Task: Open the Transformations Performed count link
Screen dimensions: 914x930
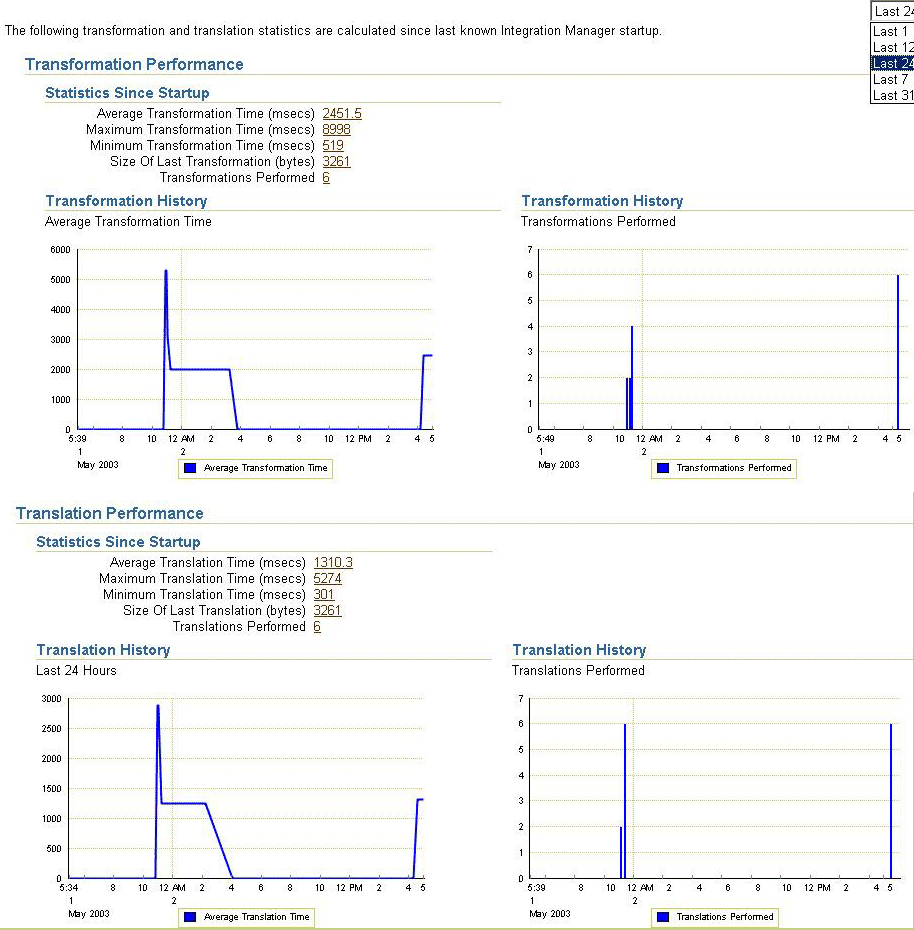Action: tap(326, 177)
